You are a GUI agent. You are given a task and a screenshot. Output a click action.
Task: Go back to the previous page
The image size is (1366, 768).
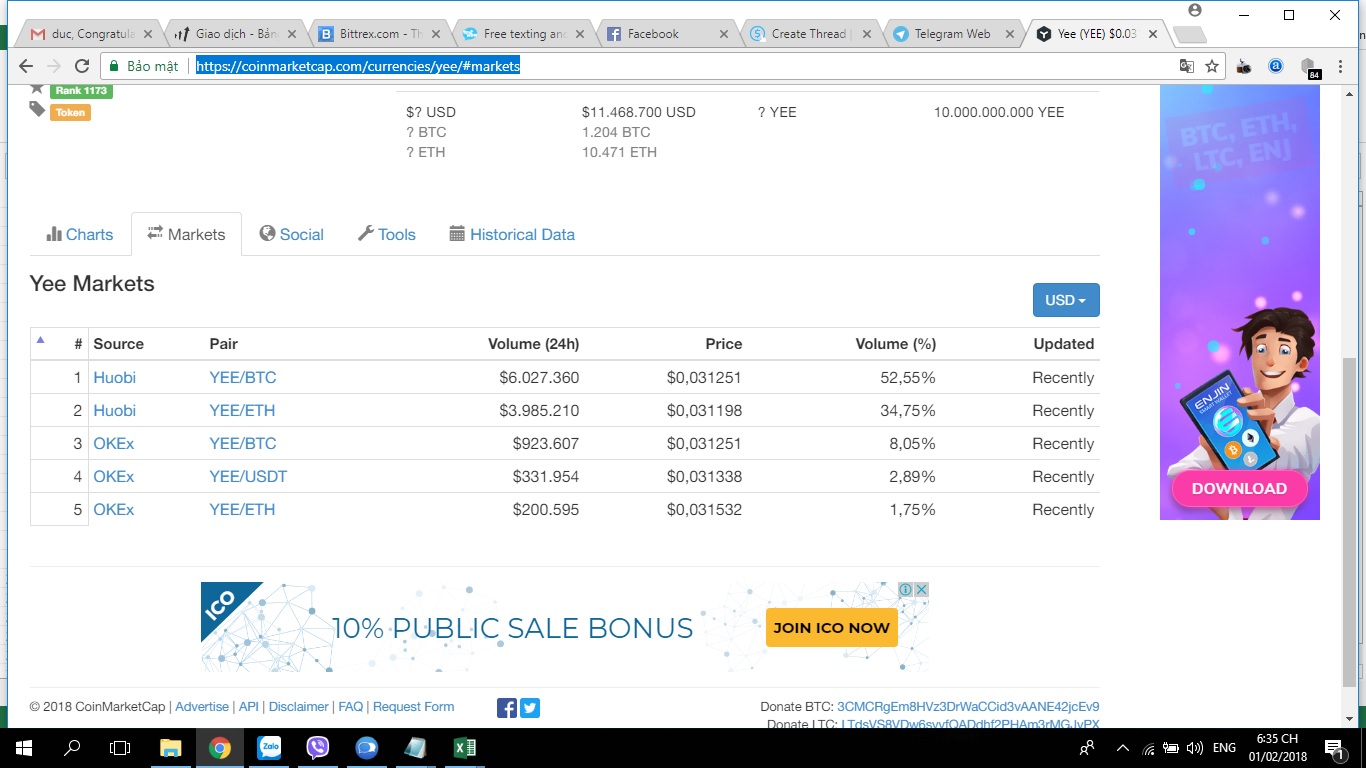[25, 66]
